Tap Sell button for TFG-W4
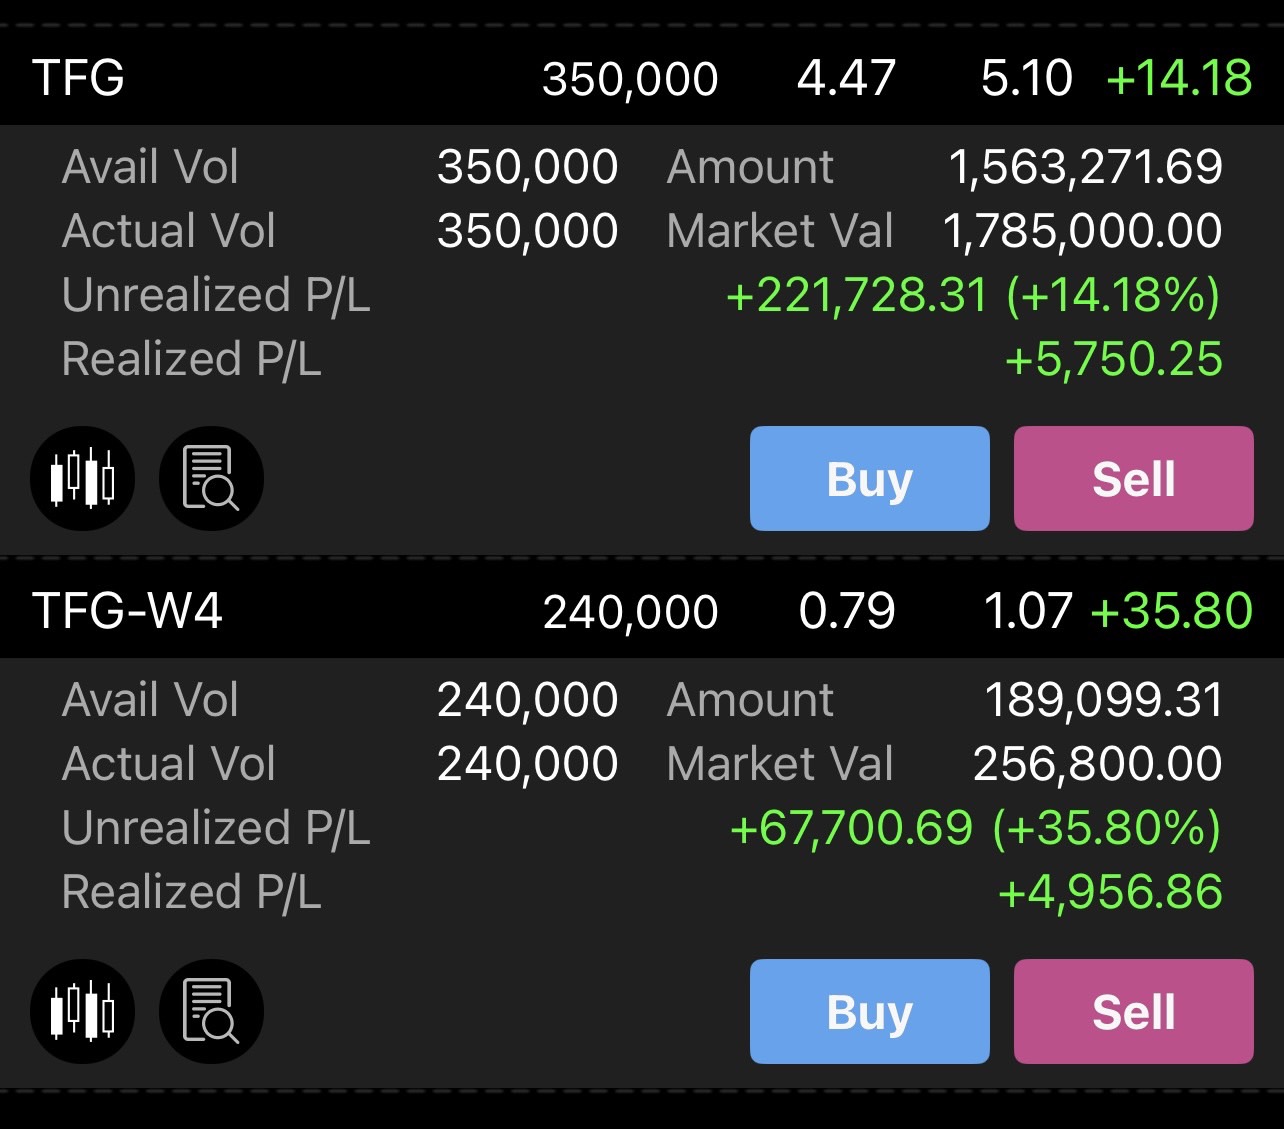This screenshot has width=1284, height=1129. pos(1133,1011)
